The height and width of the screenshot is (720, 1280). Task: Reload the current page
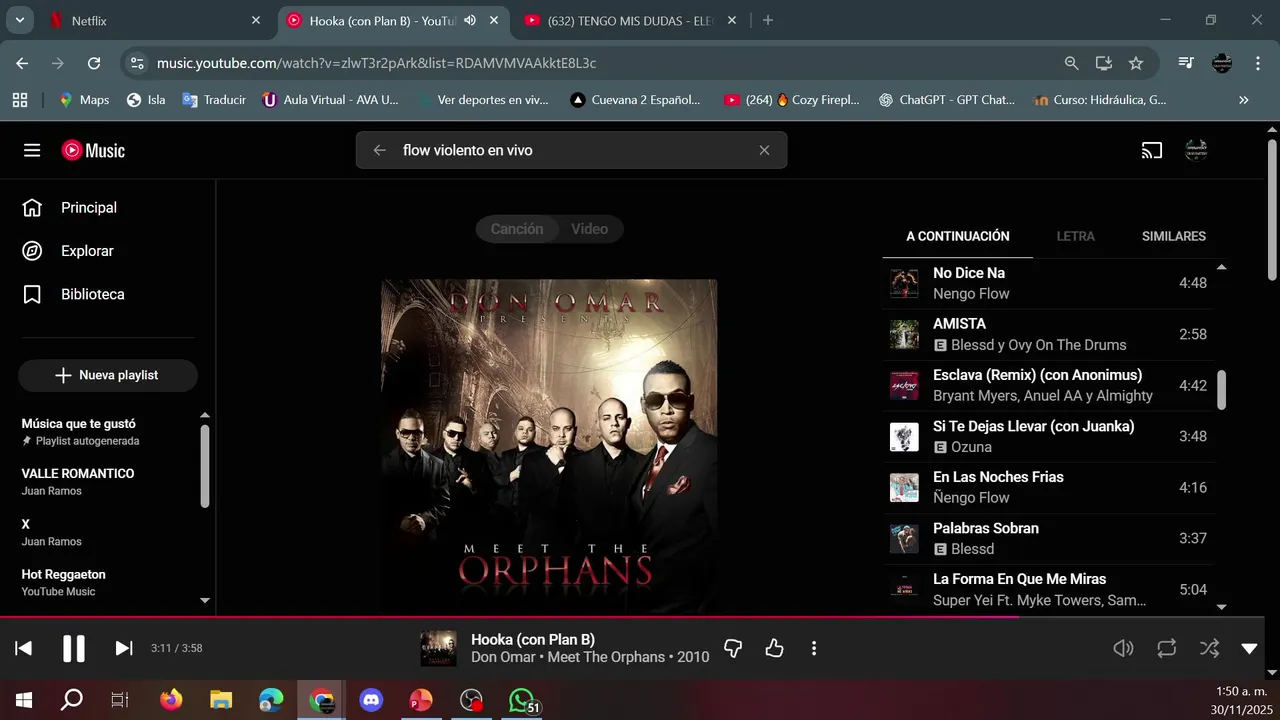(94, 63)
